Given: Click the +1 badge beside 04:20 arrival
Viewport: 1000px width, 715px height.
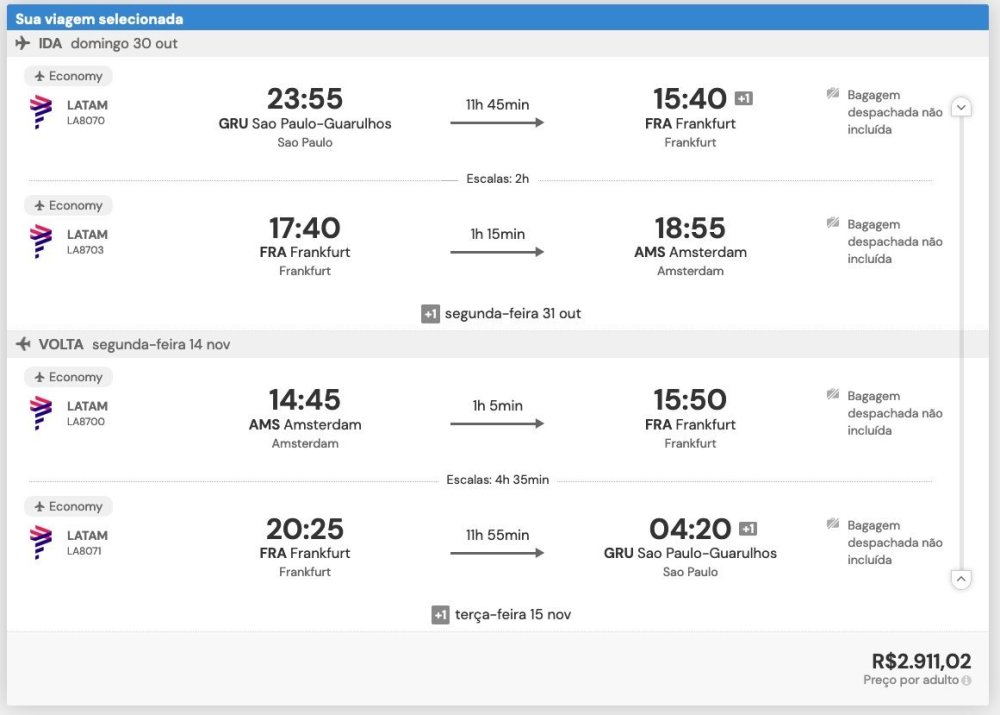Looking at the screenshot, I should coord(747,528).
